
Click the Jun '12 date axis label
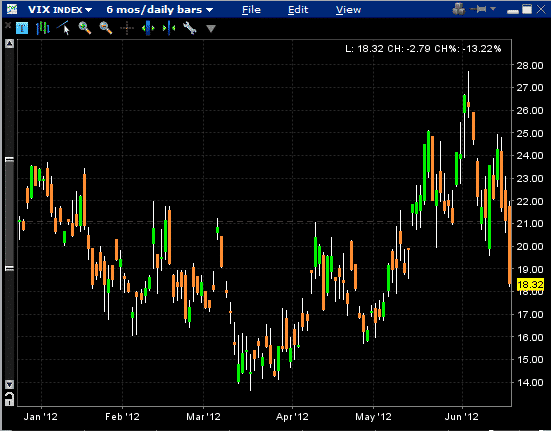click(462, 417)
